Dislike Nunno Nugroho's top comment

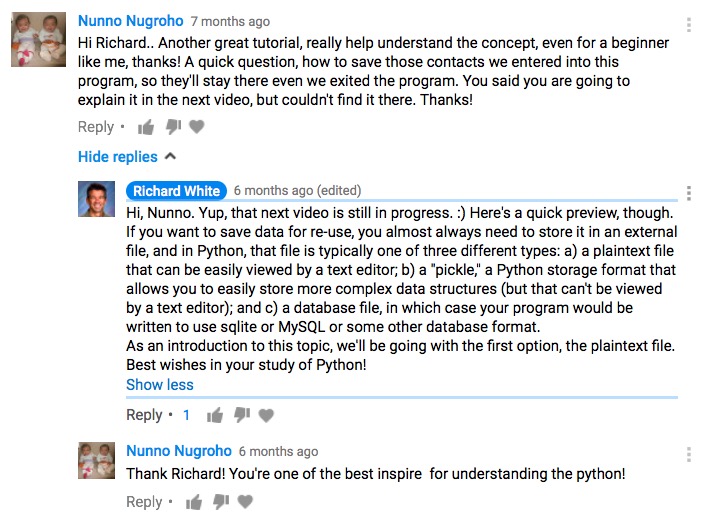173,127
